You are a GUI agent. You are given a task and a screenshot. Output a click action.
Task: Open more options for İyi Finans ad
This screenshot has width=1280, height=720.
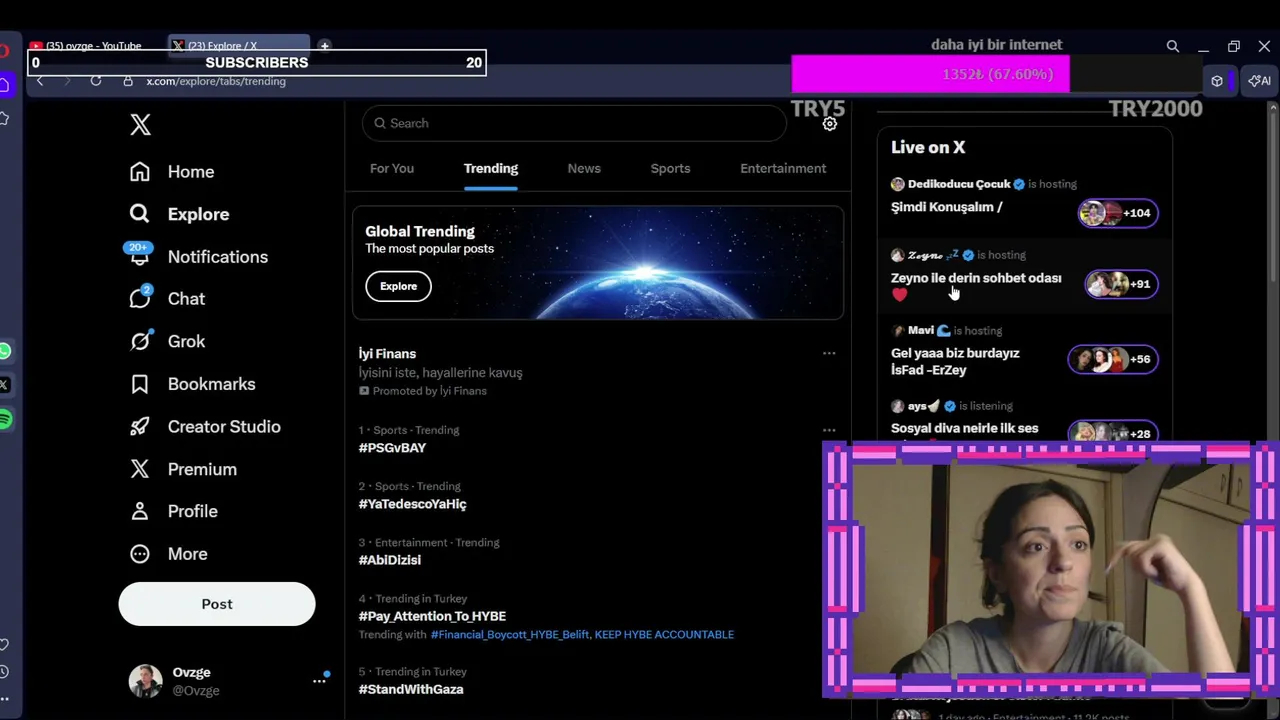(x=829, y=353)
